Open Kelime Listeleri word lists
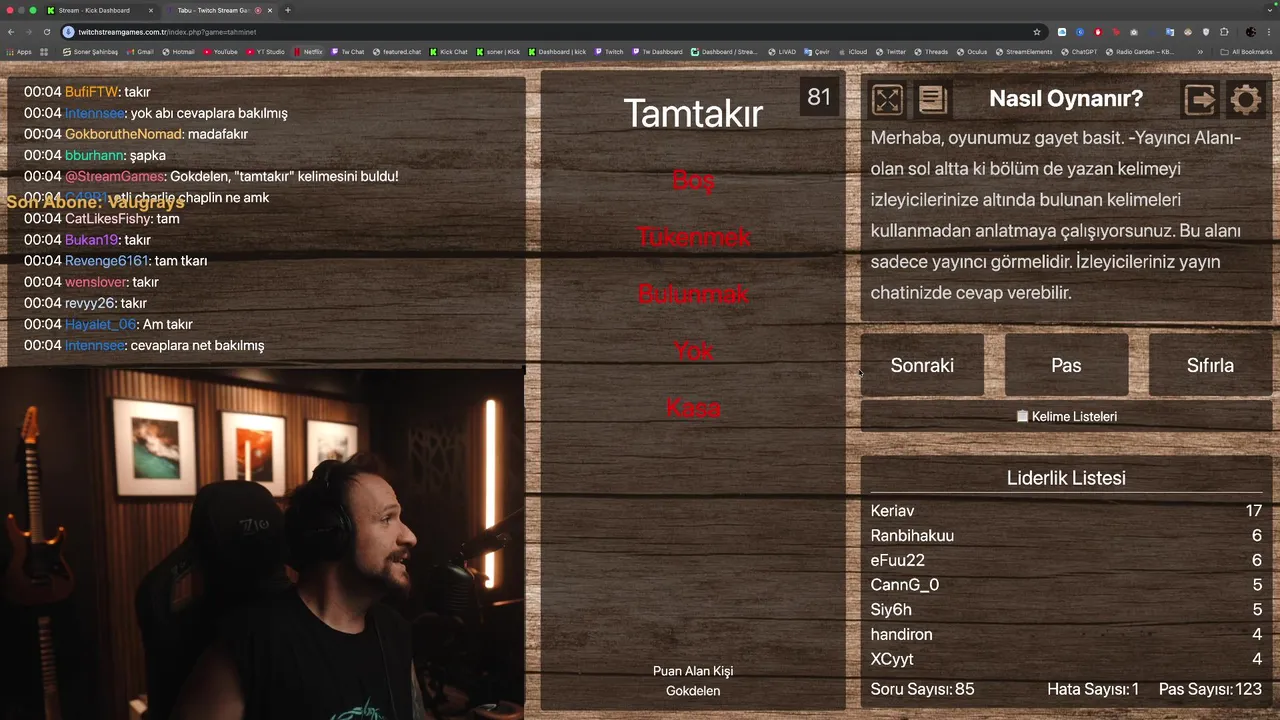Screen dimensions: 1280x720 (x=1066, y=416)
